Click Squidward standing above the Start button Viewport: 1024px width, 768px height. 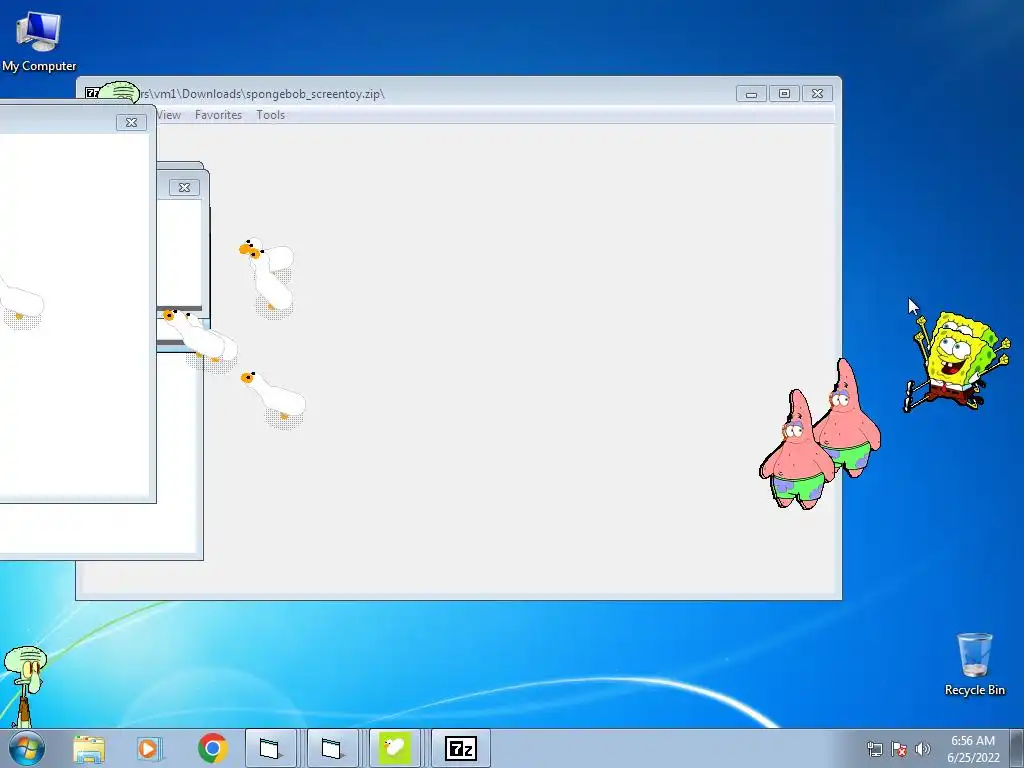[25, 686]
